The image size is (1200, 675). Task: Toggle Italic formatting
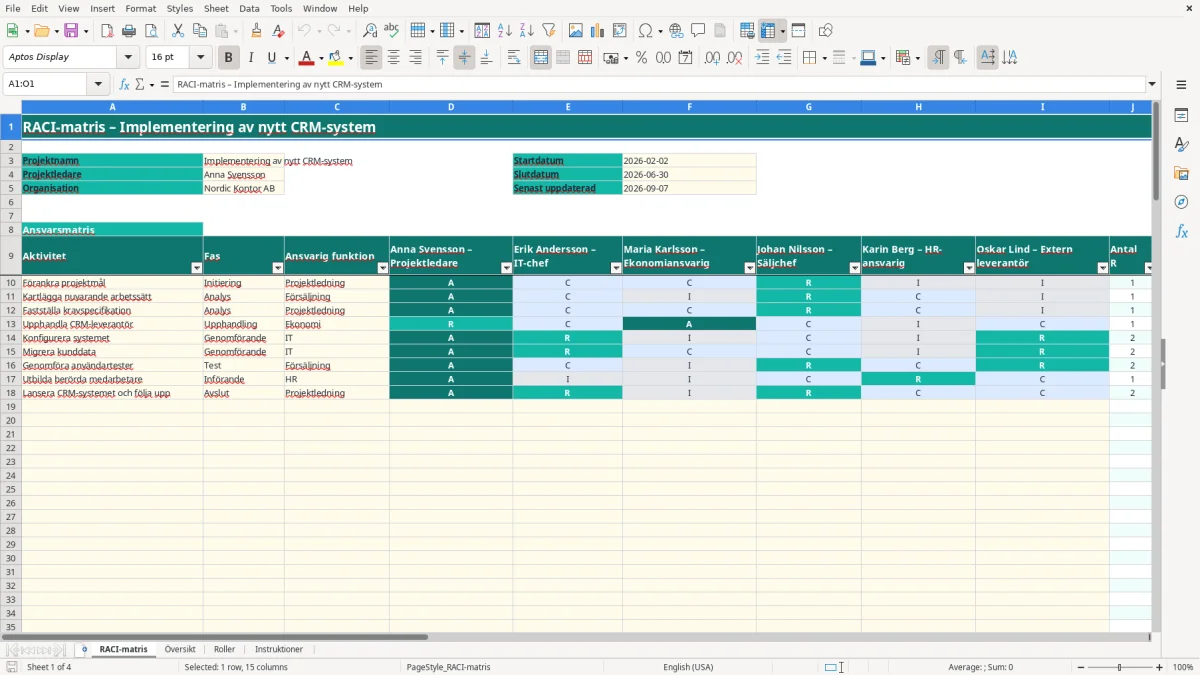[251, 58]
